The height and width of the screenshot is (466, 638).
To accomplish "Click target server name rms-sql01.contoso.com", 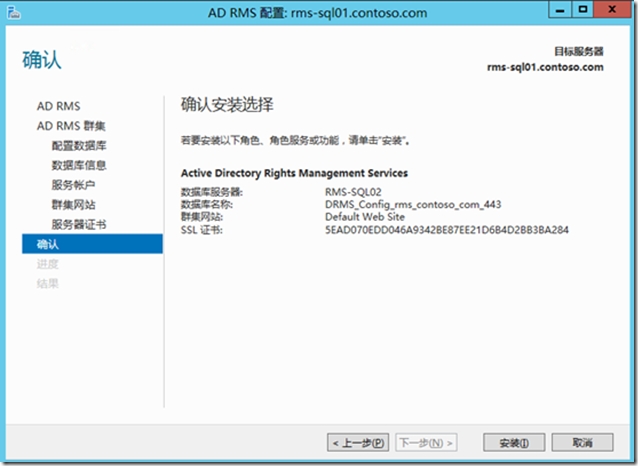I will [545, 67].
